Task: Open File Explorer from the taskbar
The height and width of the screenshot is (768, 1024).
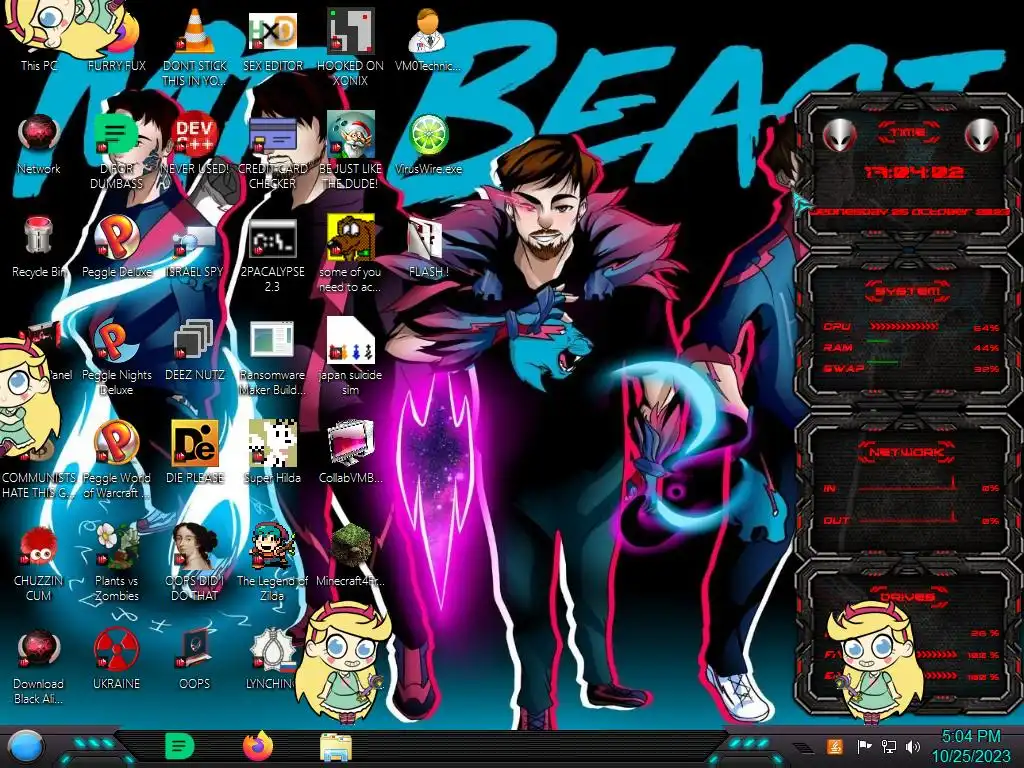Action: pyautogui.click(x=336, y=747)
